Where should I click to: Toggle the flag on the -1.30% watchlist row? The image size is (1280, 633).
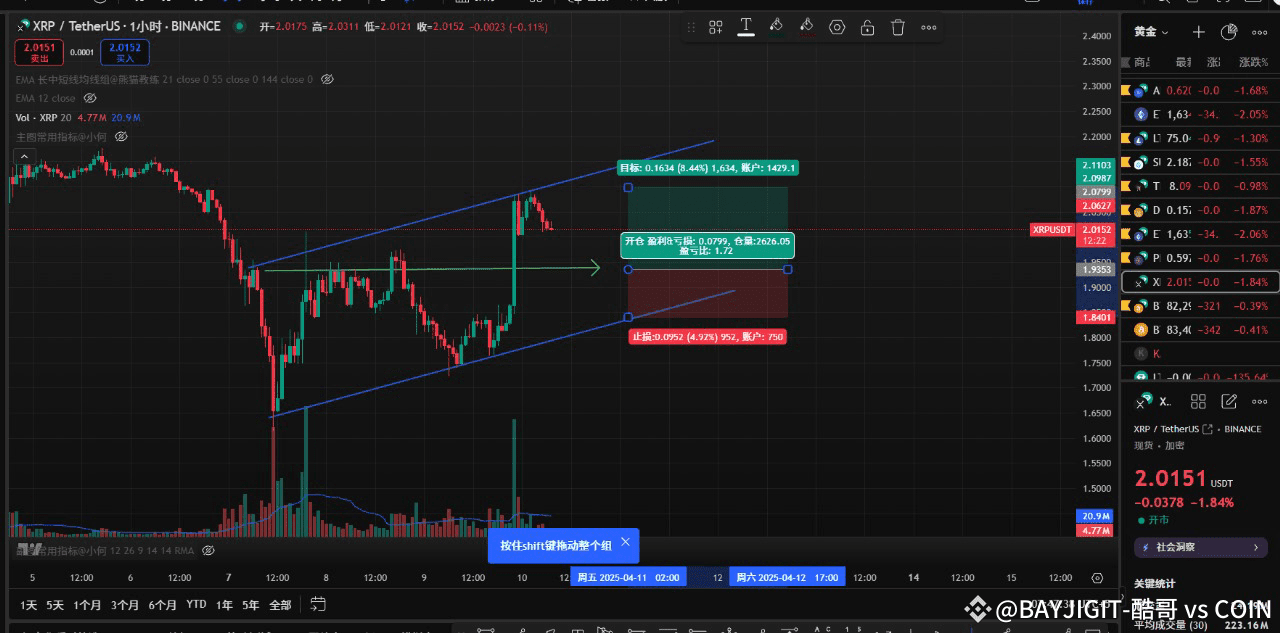1125,138
